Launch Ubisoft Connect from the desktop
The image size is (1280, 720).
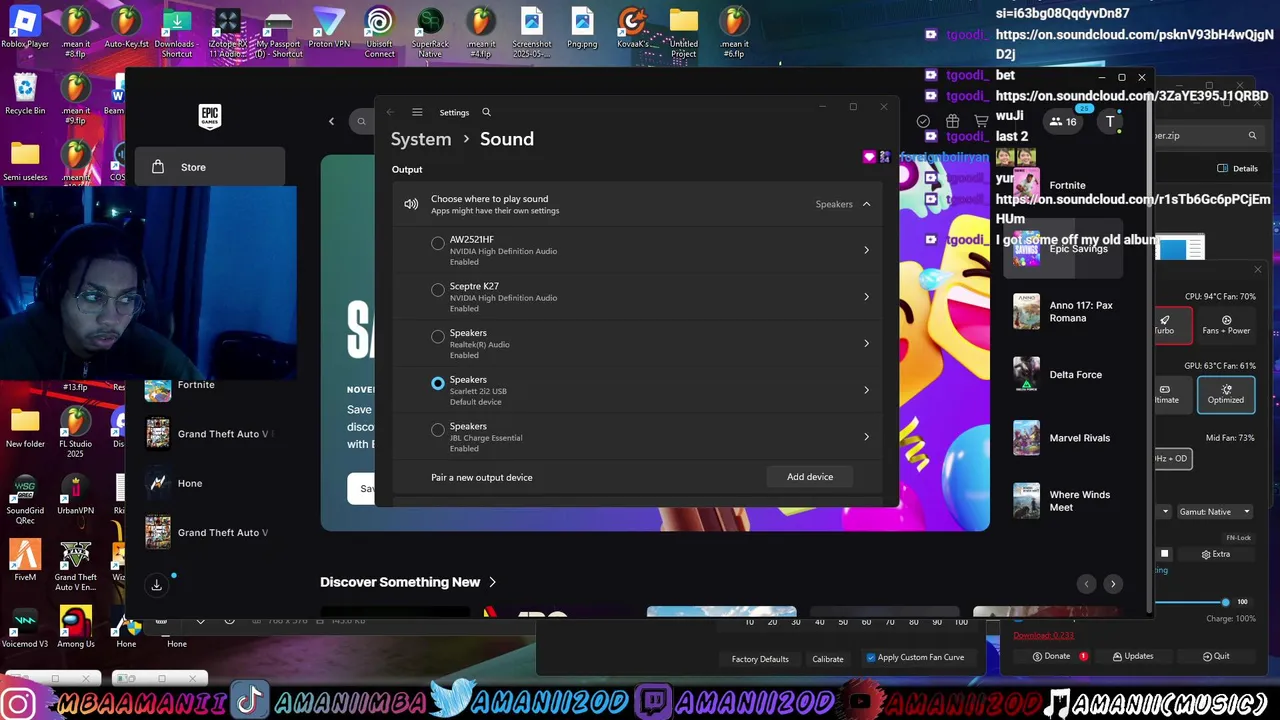[379, 30]
